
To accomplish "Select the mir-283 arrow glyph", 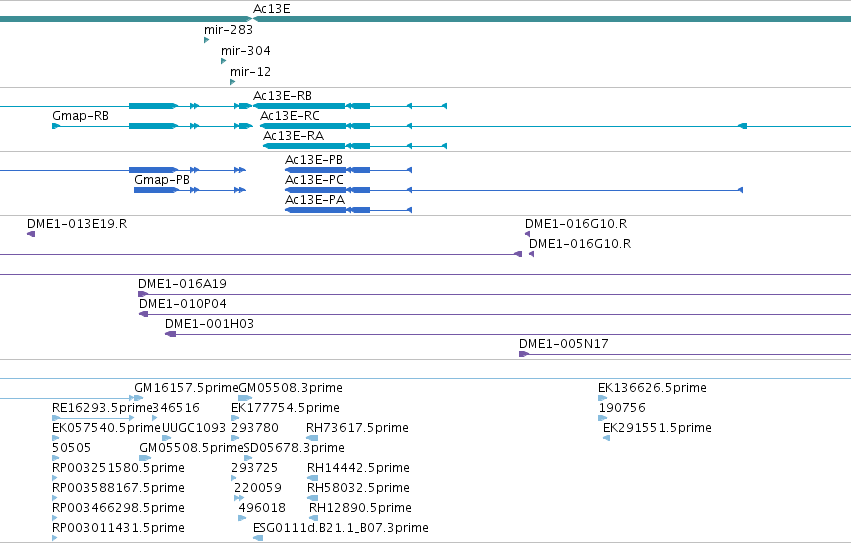I will click(206, 40).
